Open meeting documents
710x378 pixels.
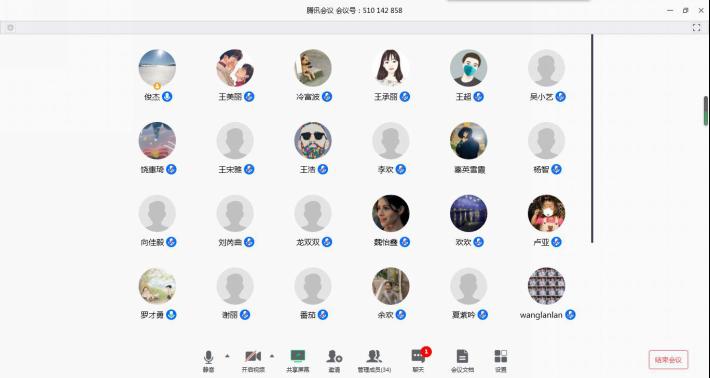[x=462, y=361]
